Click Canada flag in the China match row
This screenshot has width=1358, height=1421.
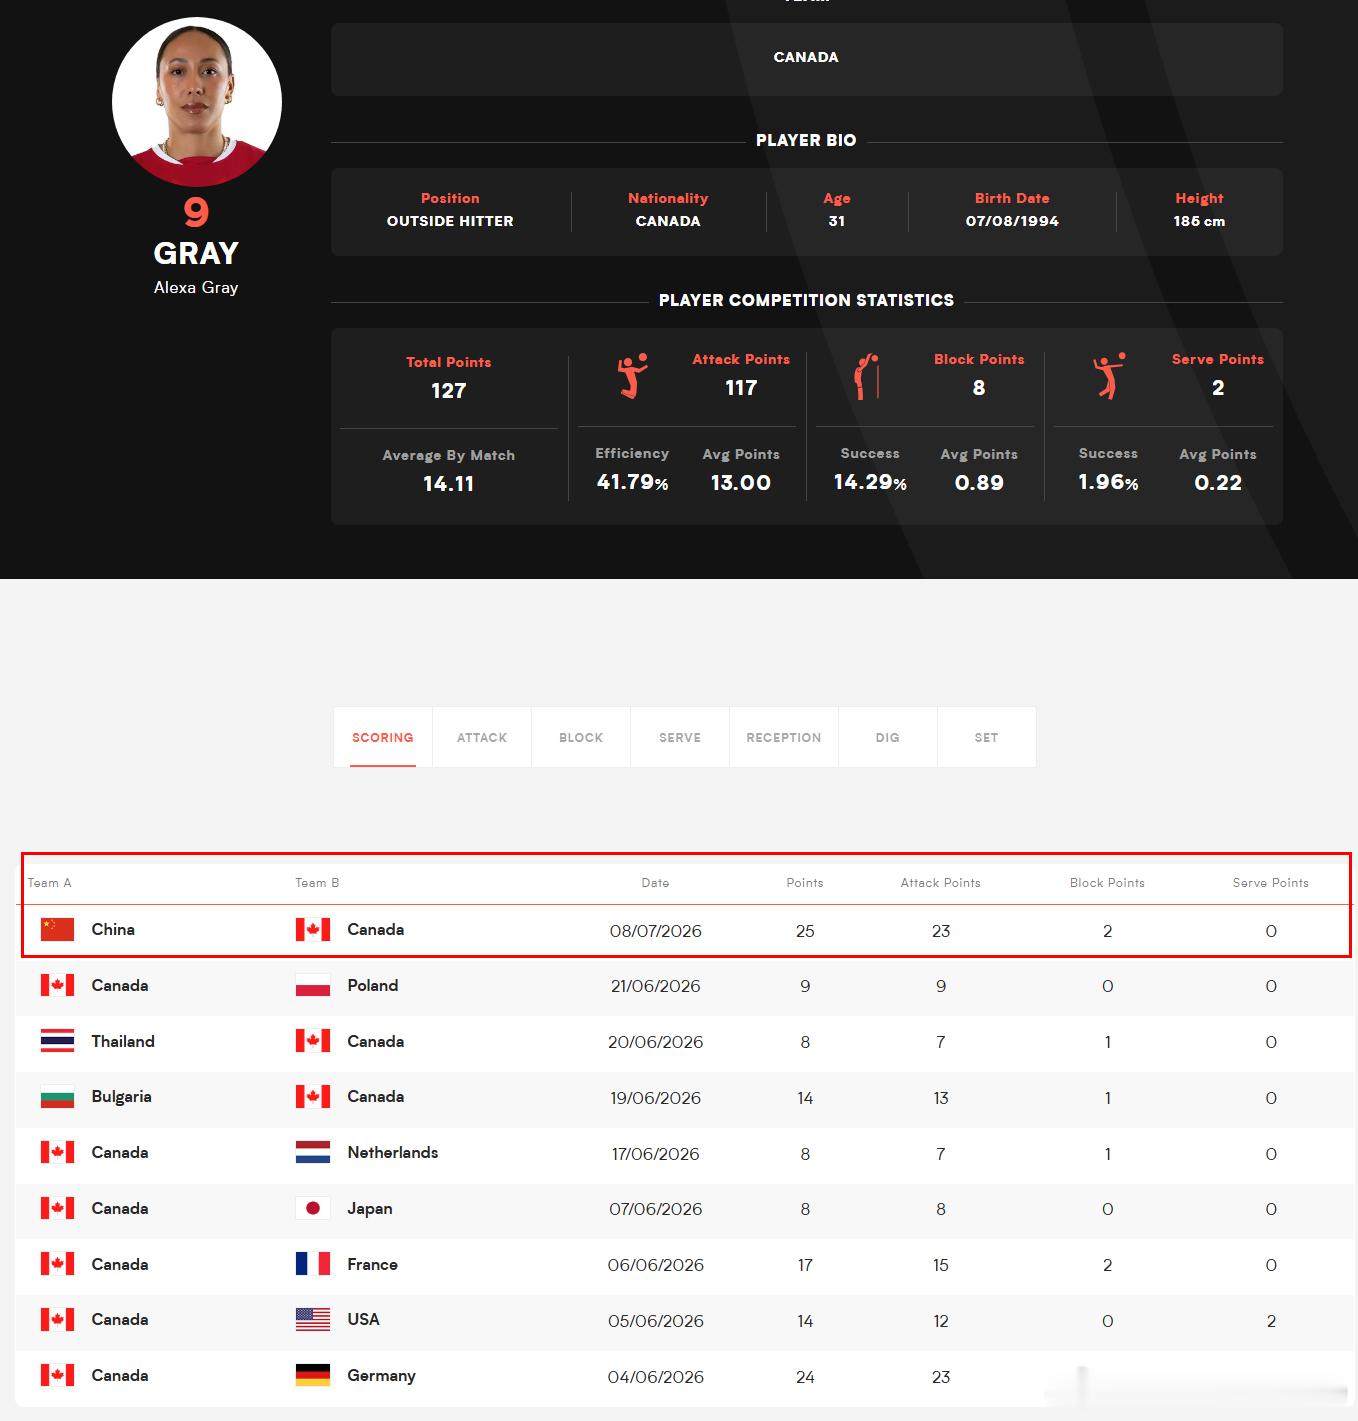[x=313, y=929]
